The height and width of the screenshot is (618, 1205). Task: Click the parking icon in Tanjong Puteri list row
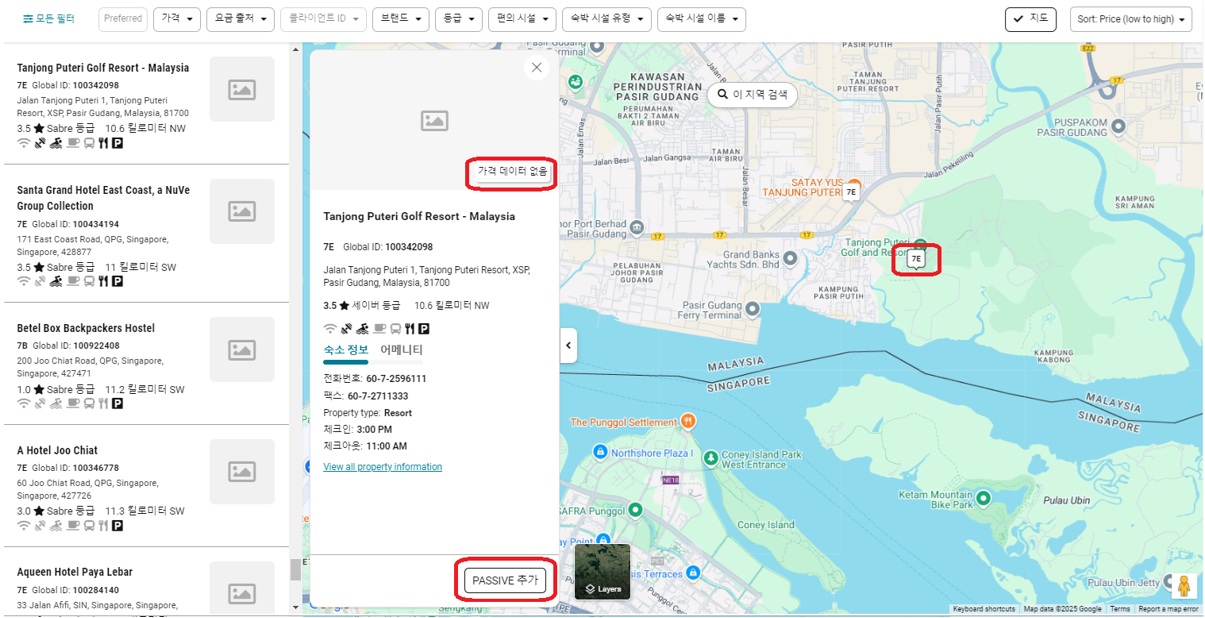(x=117, y=143)
